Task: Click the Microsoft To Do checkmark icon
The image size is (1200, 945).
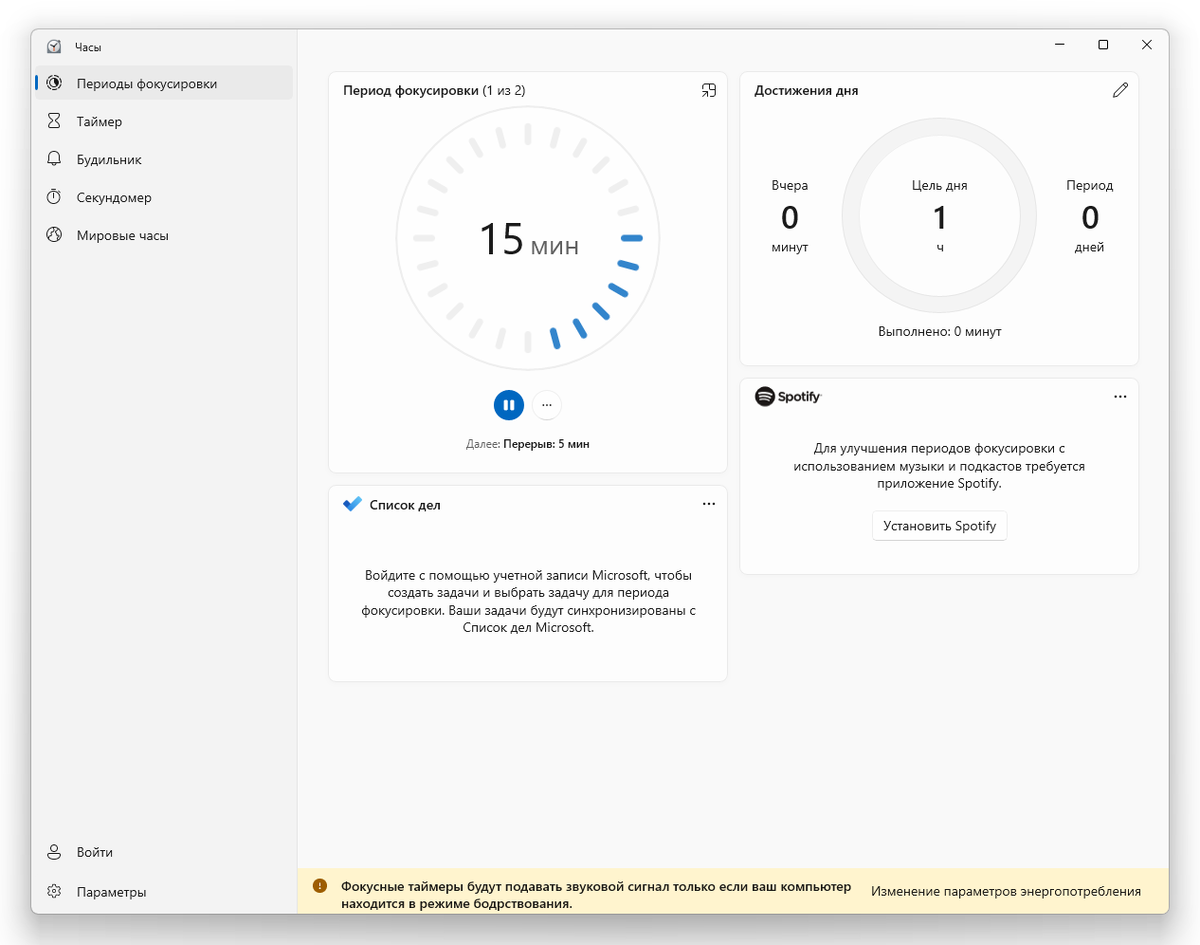Action: tap(352, 504)
